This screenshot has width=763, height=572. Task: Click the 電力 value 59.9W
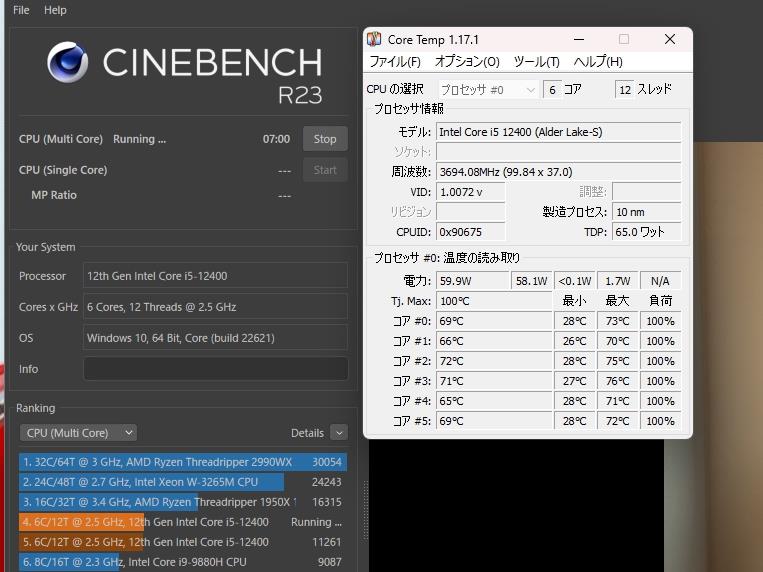(472, 281)
